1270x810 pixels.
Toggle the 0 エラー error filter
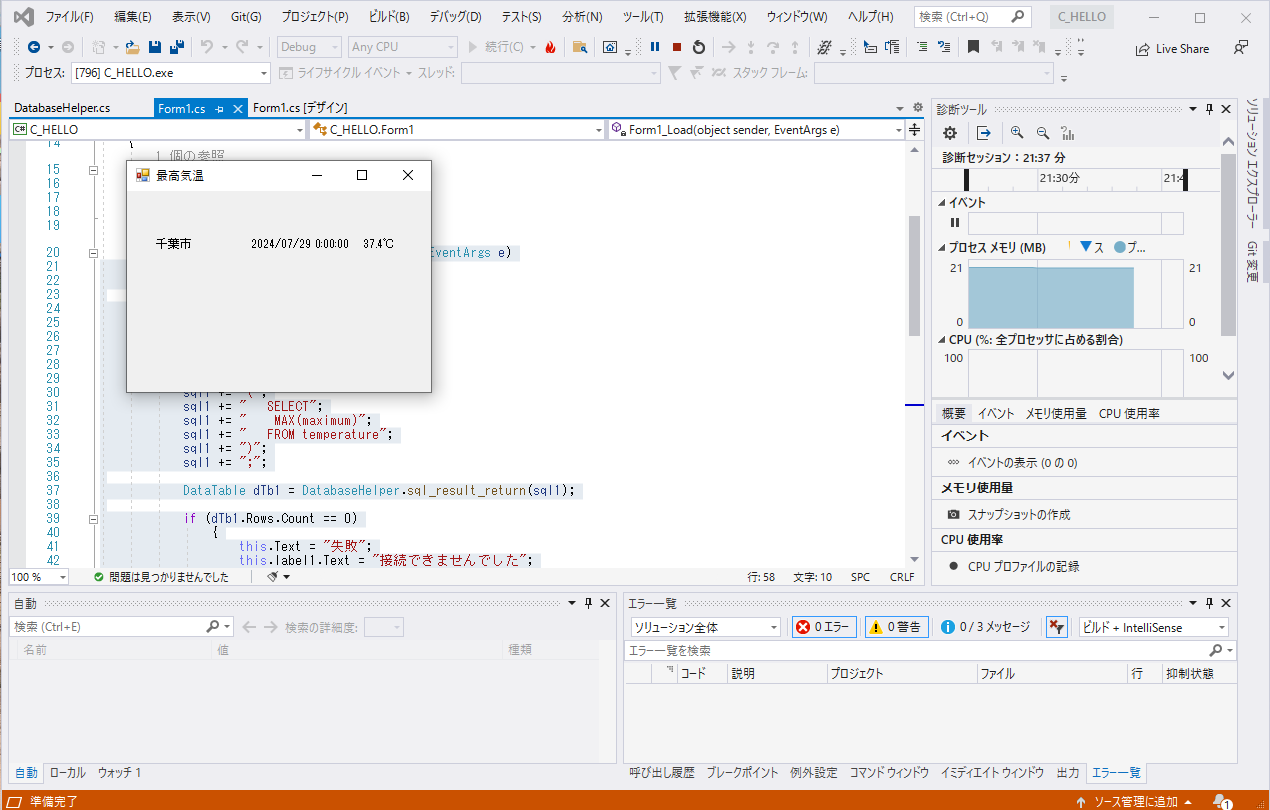coord(824,627)
